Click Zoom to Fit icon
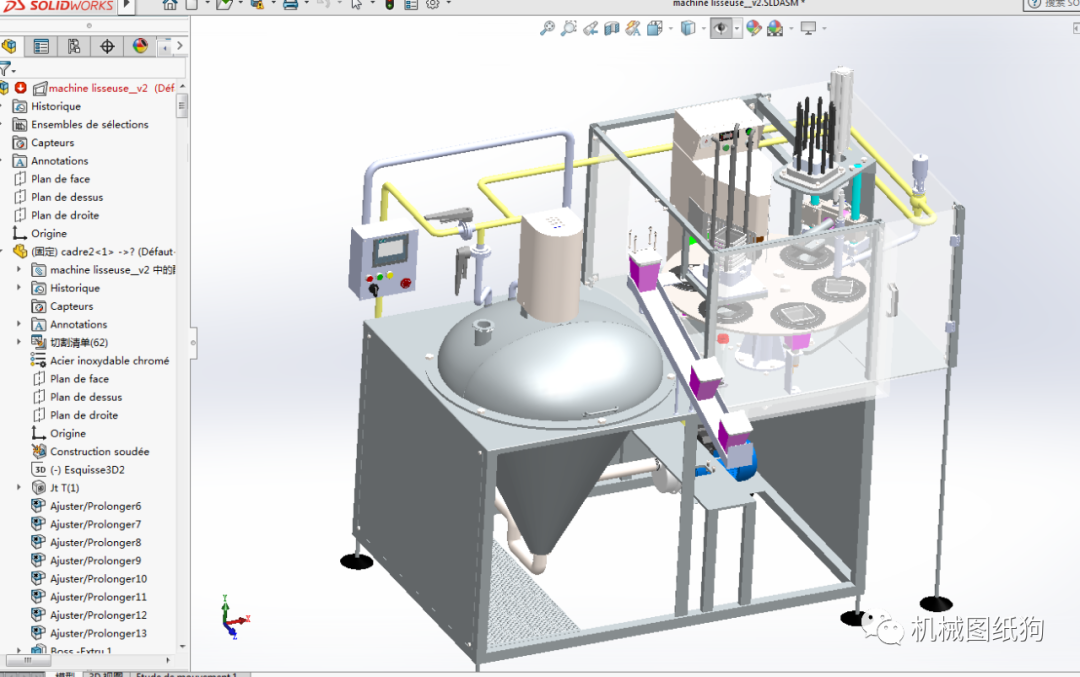 pyautogui.click(x=547, y=28)
